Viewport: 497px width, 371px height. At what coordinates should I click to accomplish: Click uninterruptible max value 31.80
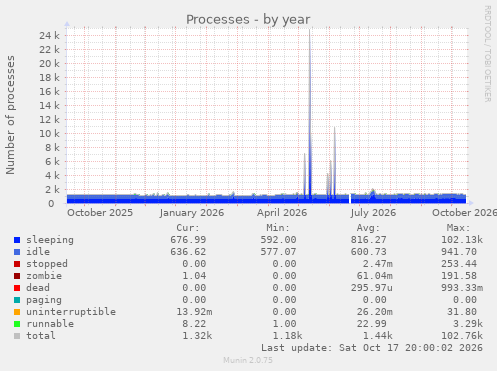pyautogui.click(x=462, y=312)
